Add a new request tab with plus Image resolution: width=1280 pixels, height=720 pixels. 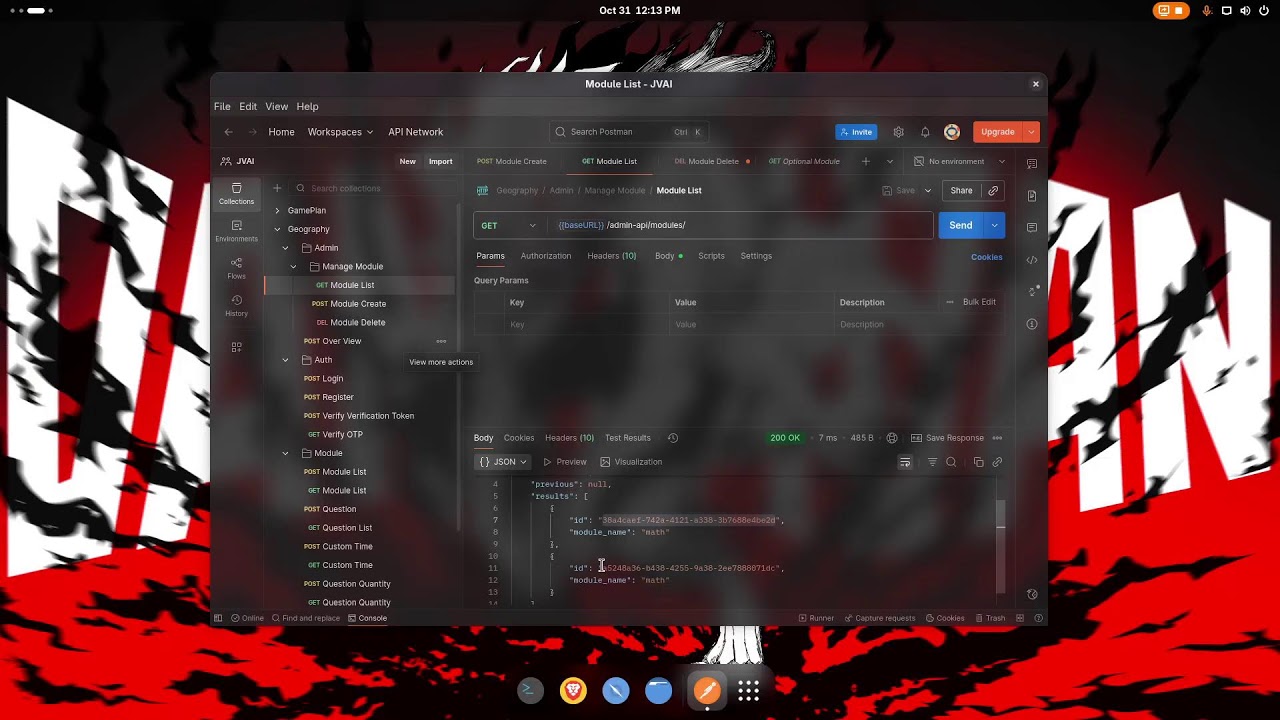[x=866, y=161]
